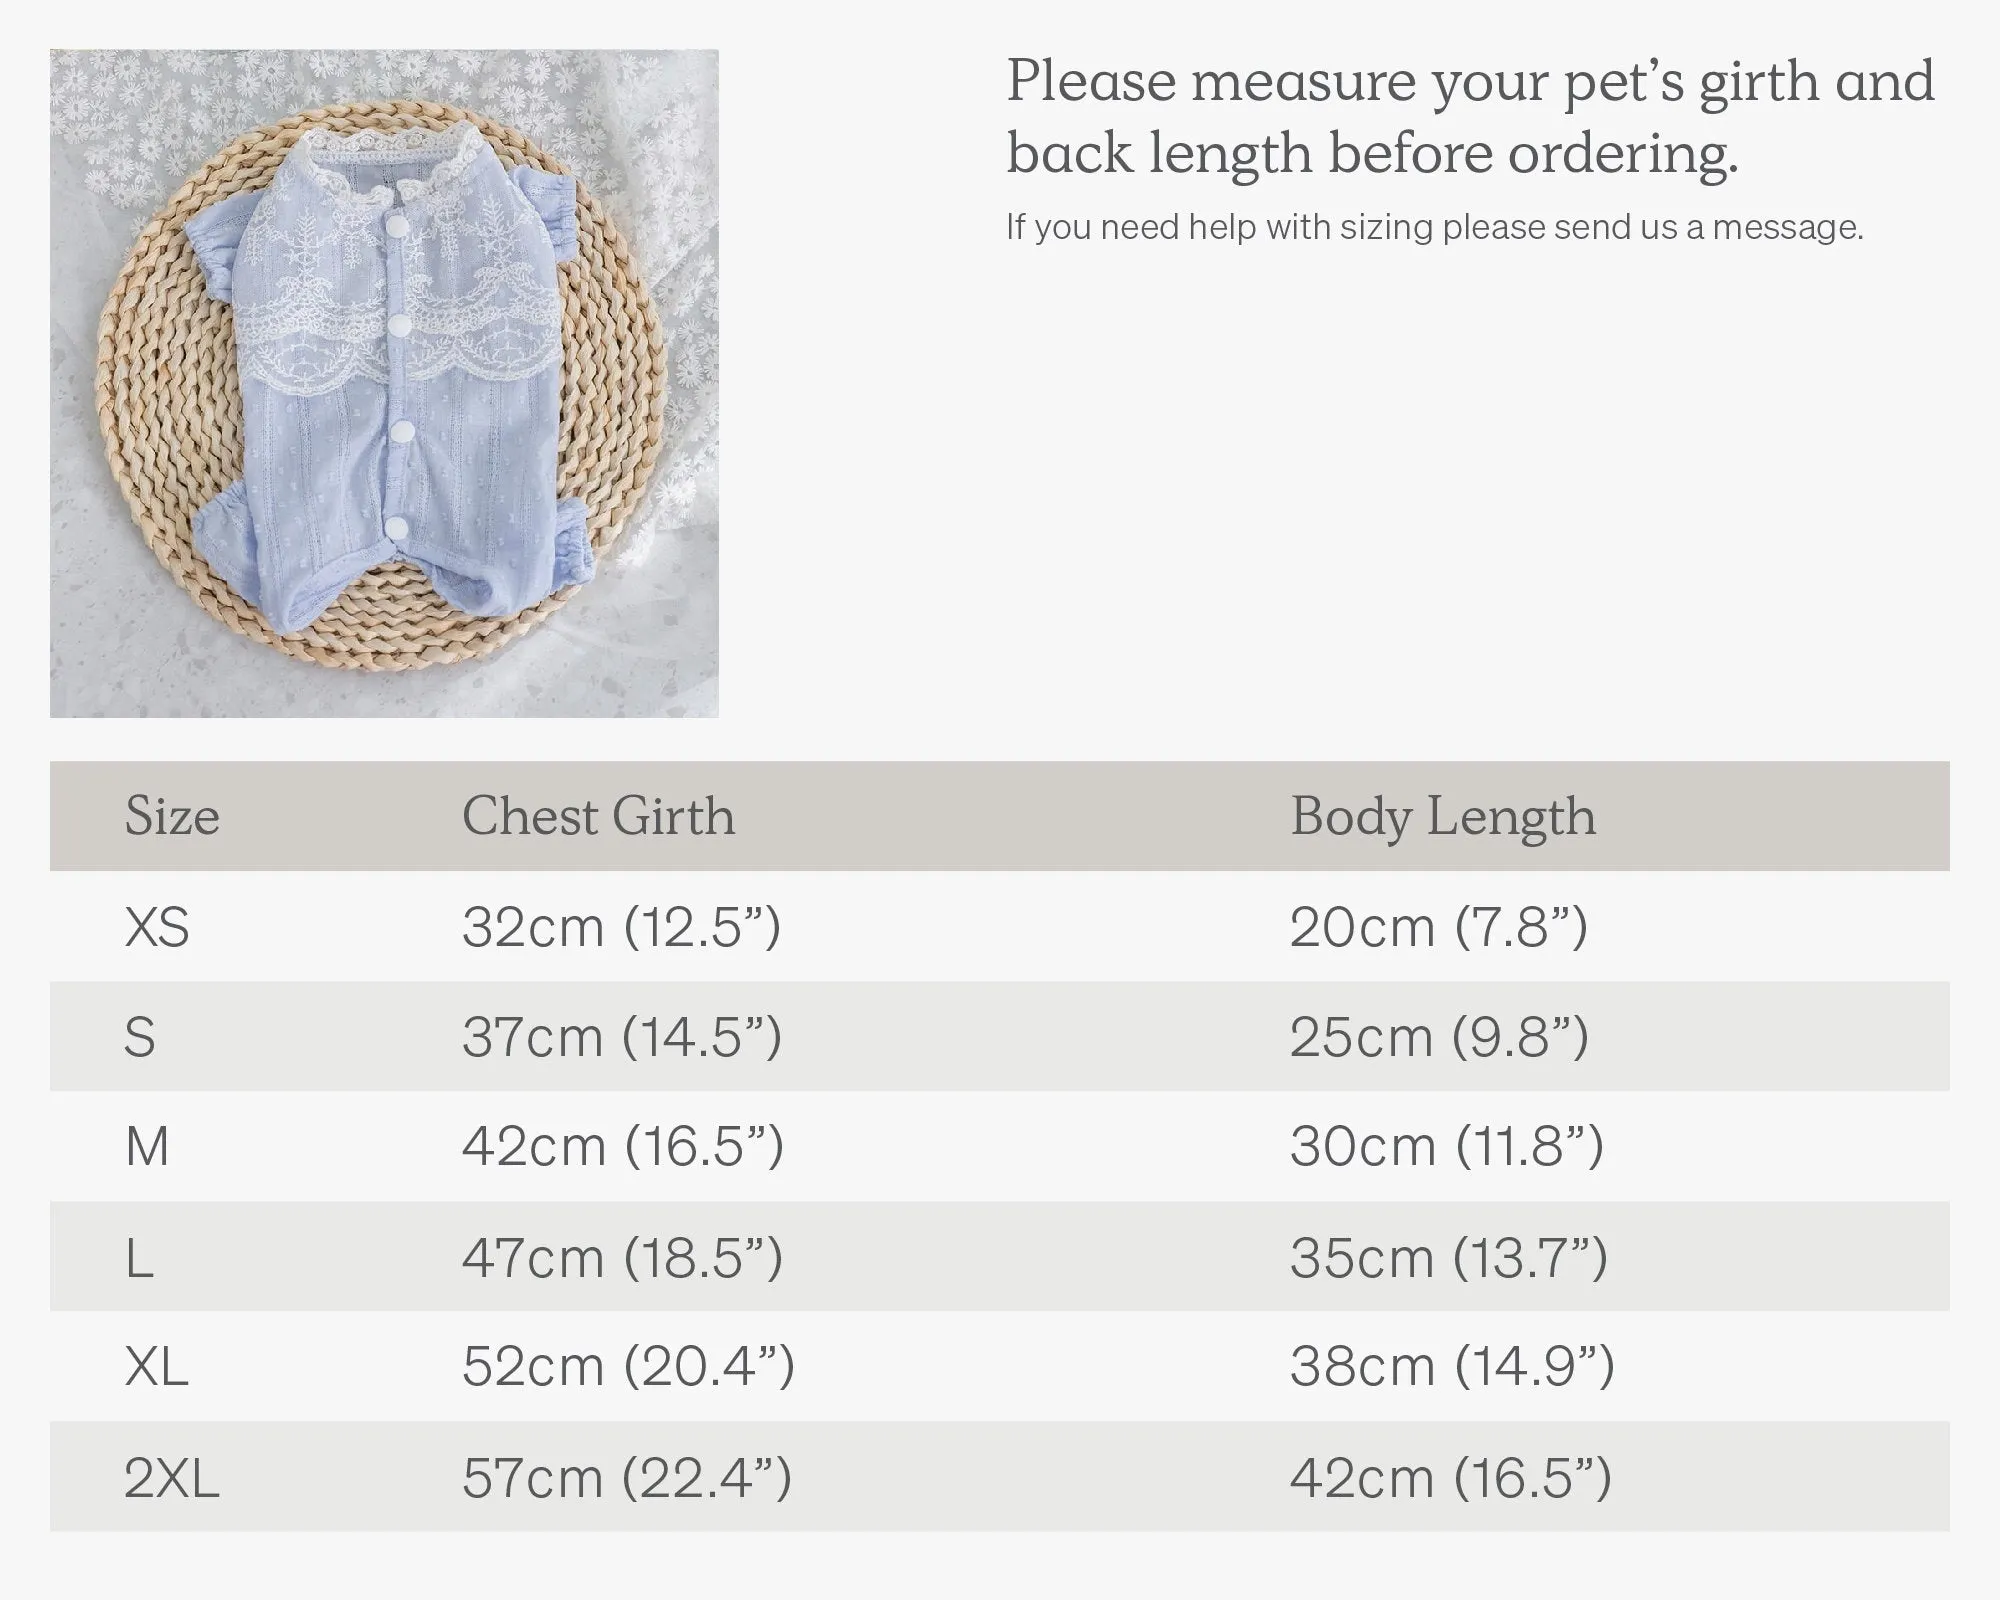The width and height of the screenshot is (2000, 1600).
Task: Select the Chest Girth column header
Action: (x=598, y=816)
